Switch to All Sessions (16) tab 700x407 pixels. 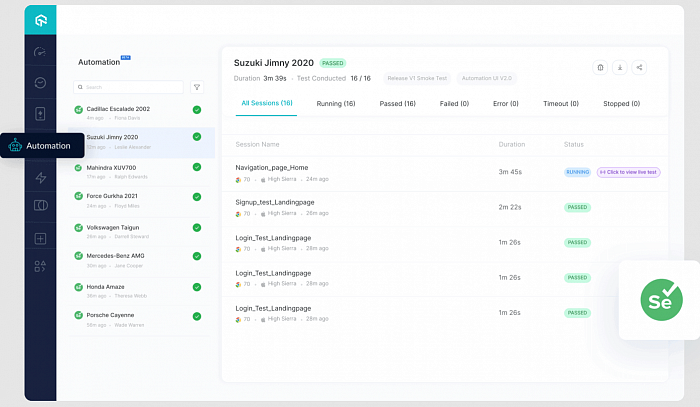267,103
